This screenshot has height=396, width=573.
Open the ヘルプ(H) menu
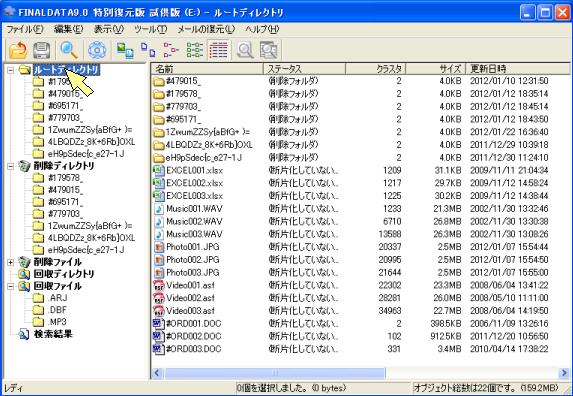pyautogui.click(x=262, y=29)
